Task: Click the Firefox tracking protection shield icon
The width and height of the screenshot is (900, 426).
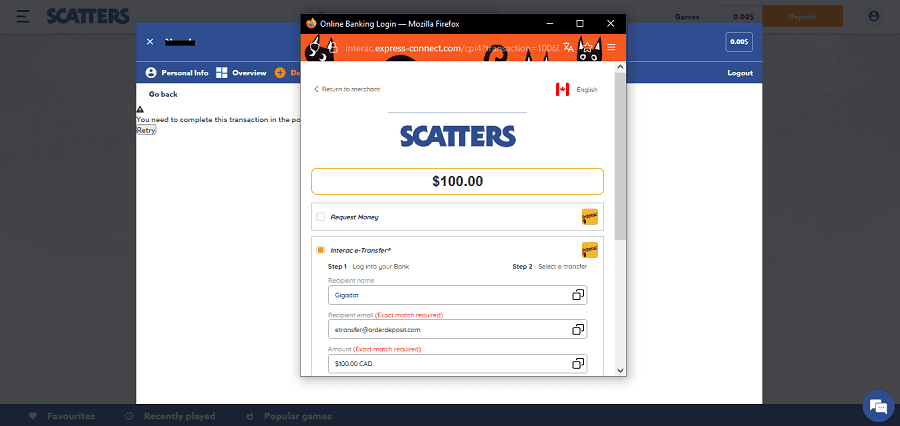Action: tap(315, 48)
